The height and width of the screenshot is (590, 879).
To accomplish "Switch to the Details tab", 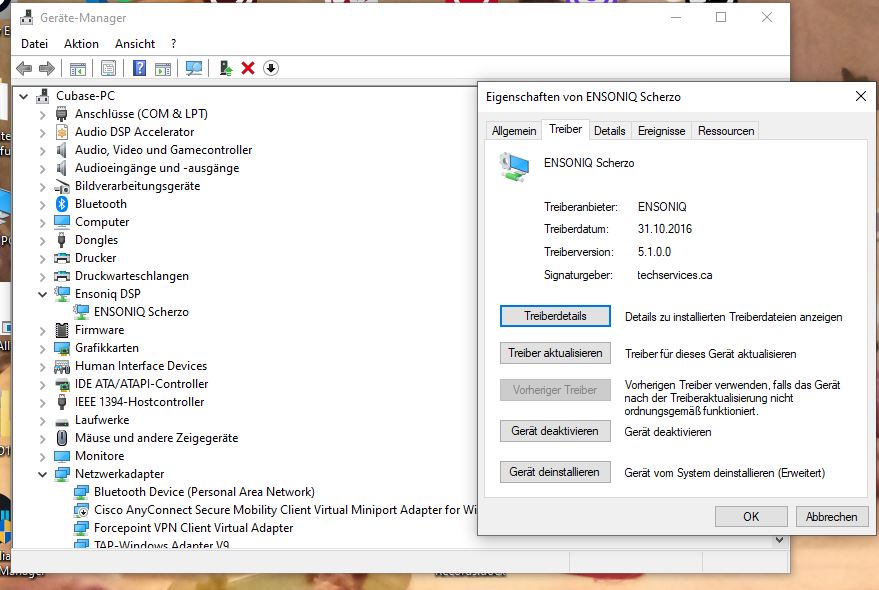I will coord(609,131).
